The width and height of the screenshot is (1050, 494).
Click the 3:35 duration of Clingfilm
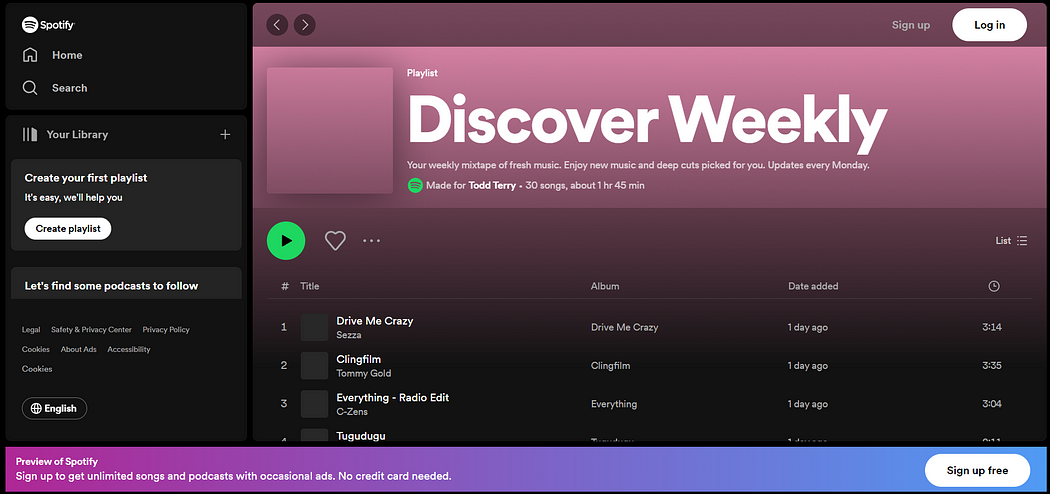(x=992, y=365)
